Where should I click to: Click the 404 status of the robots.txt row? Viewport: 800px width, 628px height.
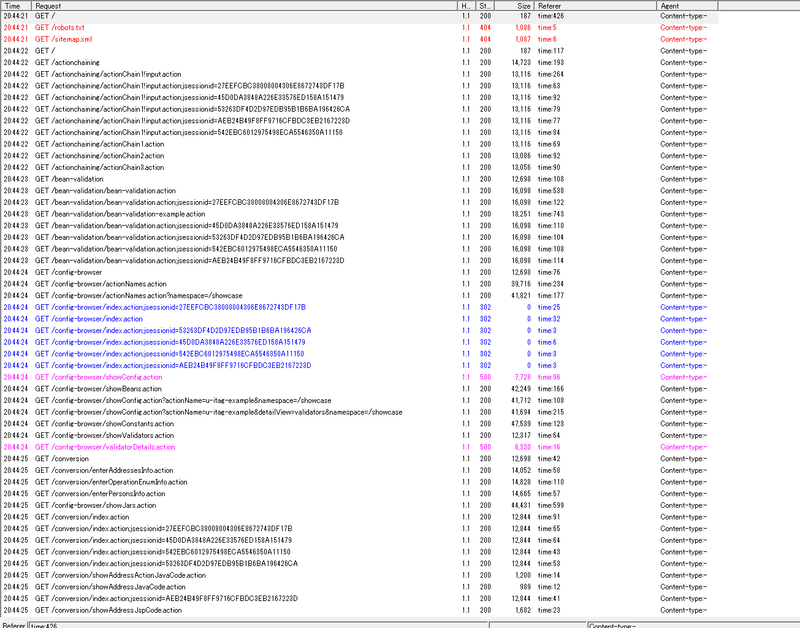[x=485, y=28]
